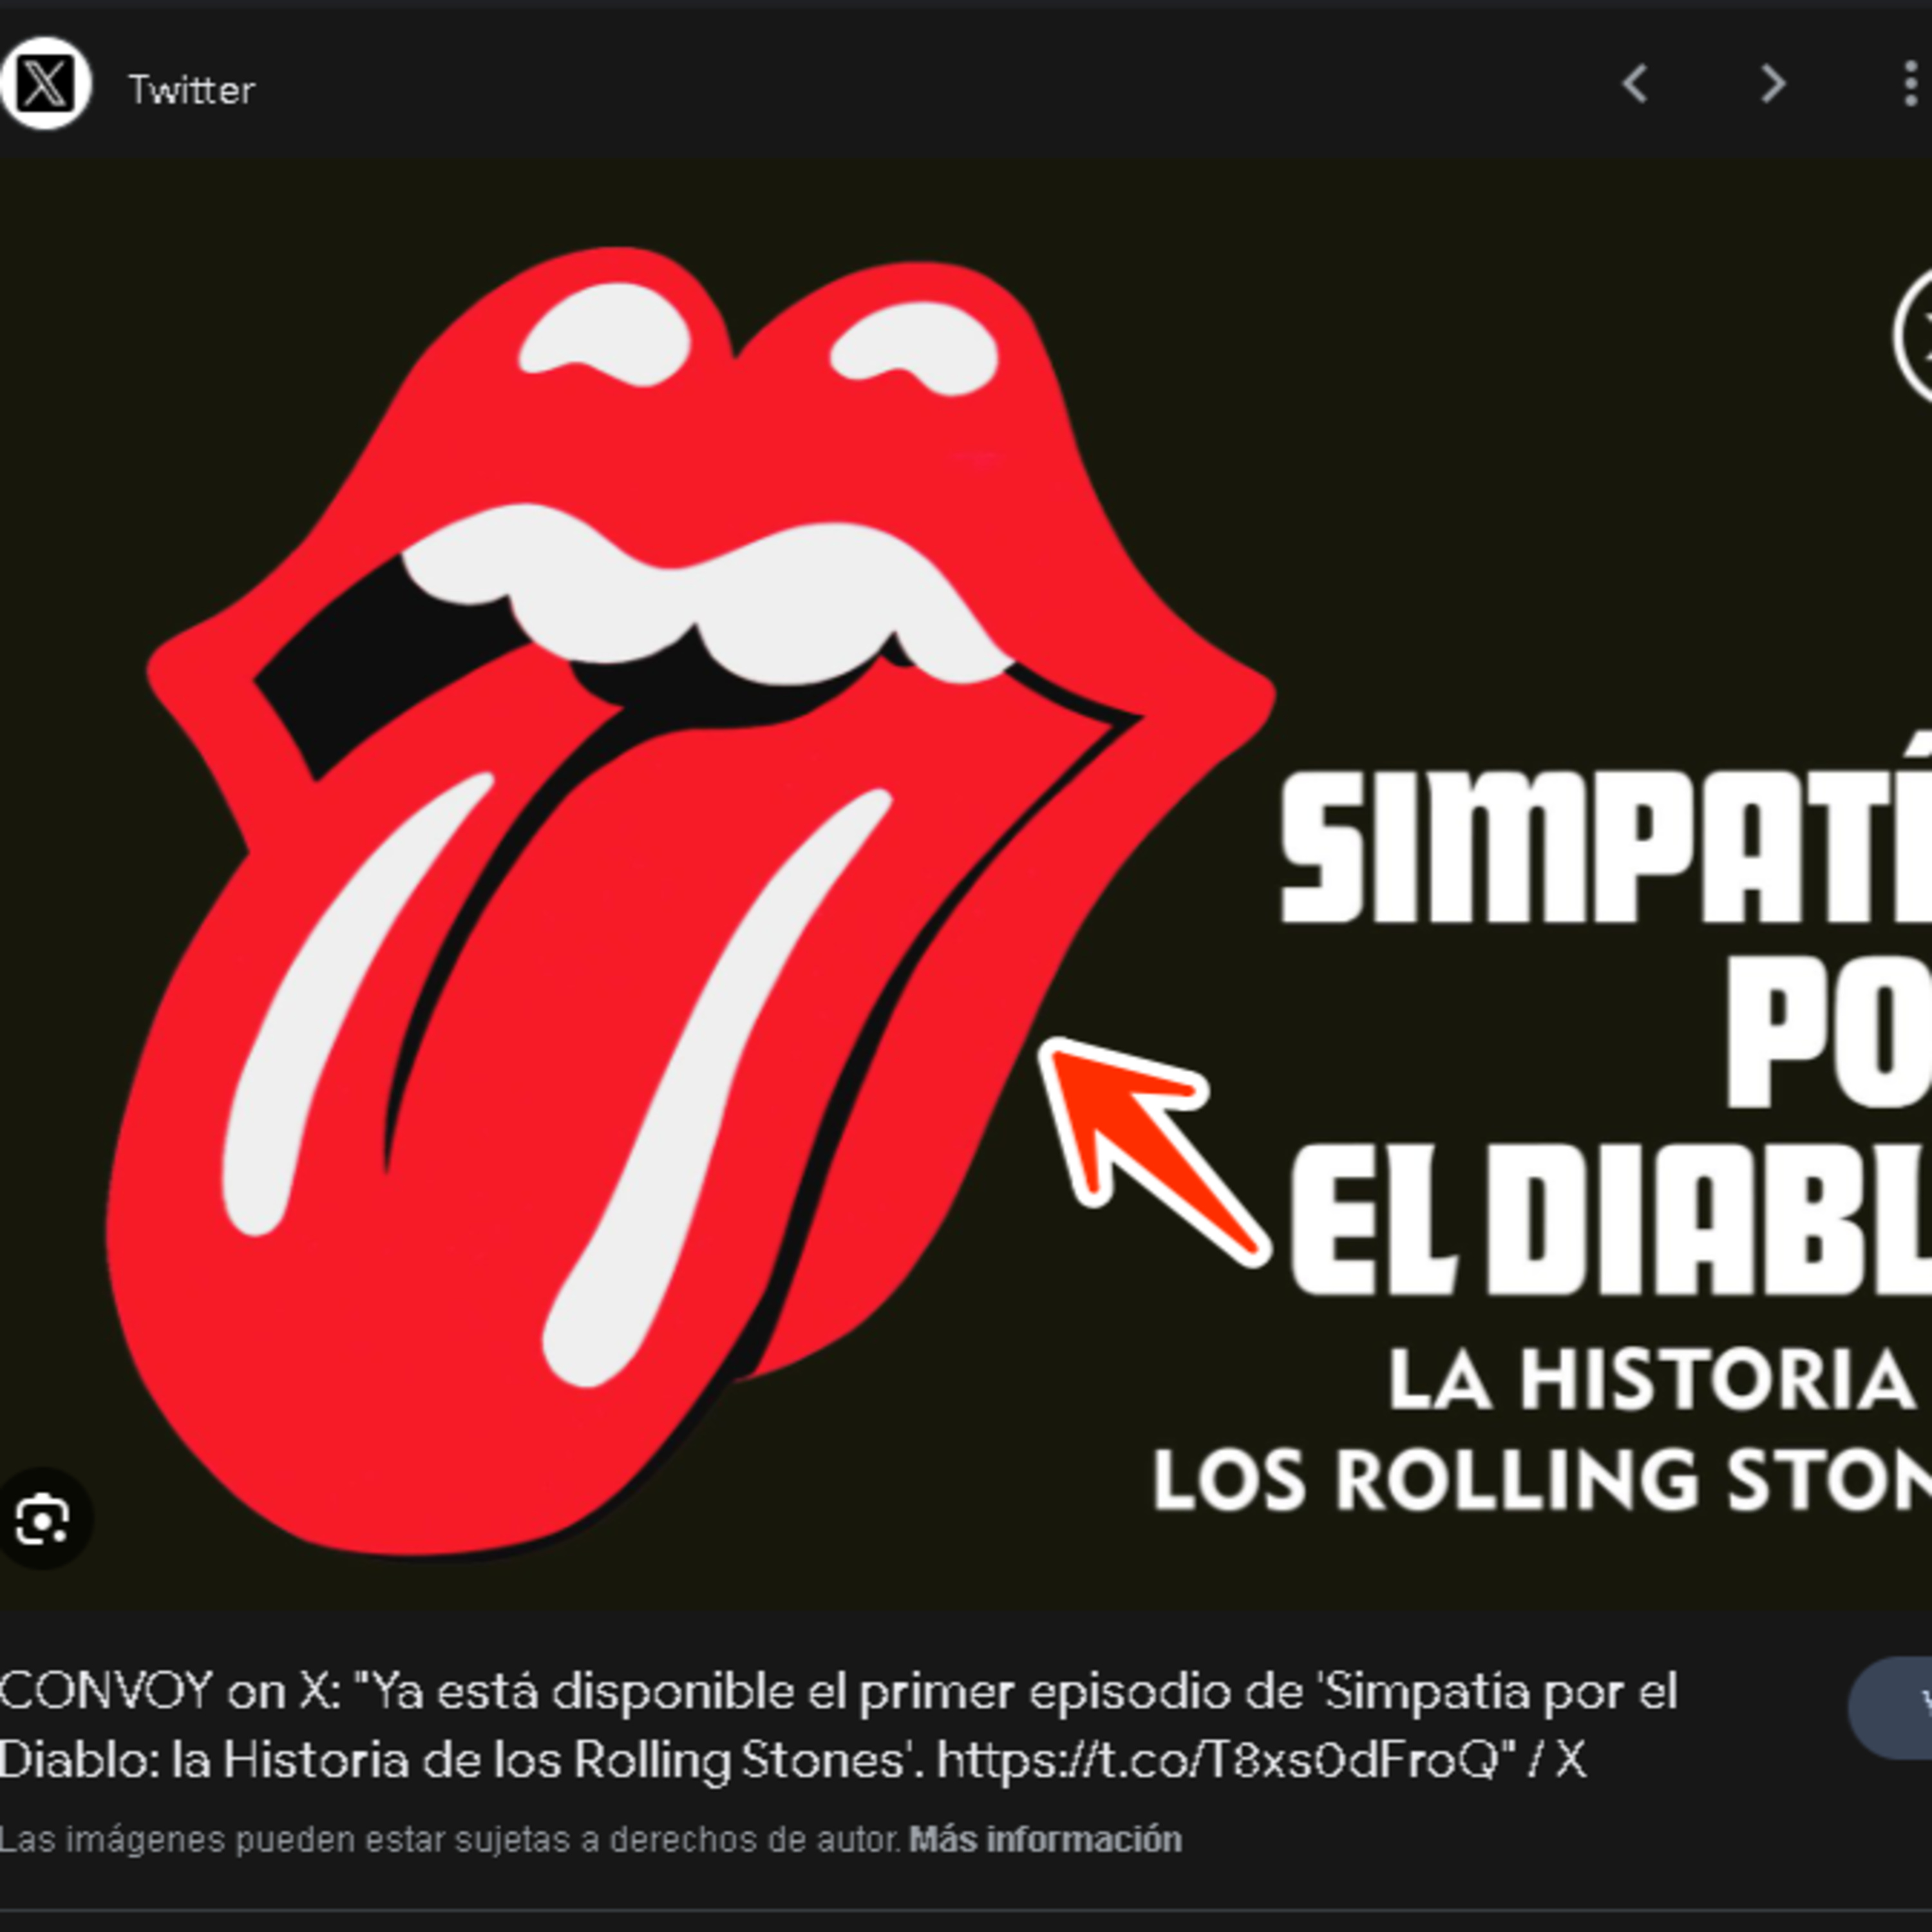Advance to the next image chevron
The image size is (1932, 1932).
point(1772,84)
